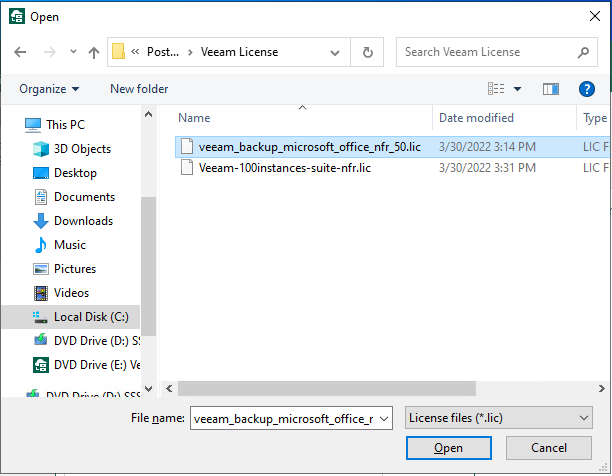Click the Veeam app icon in title bar
Viewport: 612px width, 476px height.
(x=17, y=16)
